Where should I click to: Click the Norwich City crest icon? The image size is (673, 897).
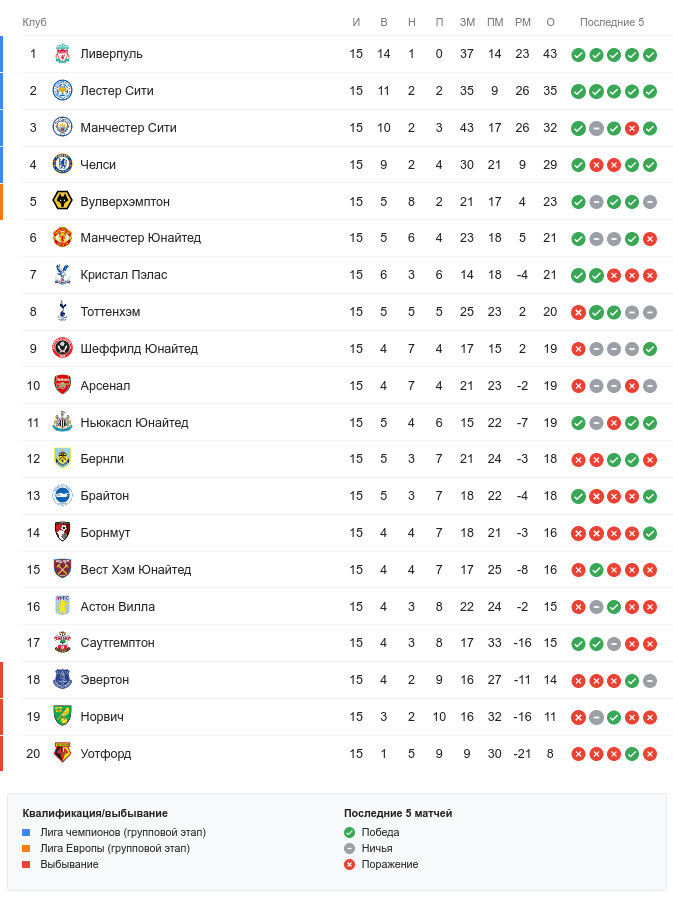pos(62,717)
